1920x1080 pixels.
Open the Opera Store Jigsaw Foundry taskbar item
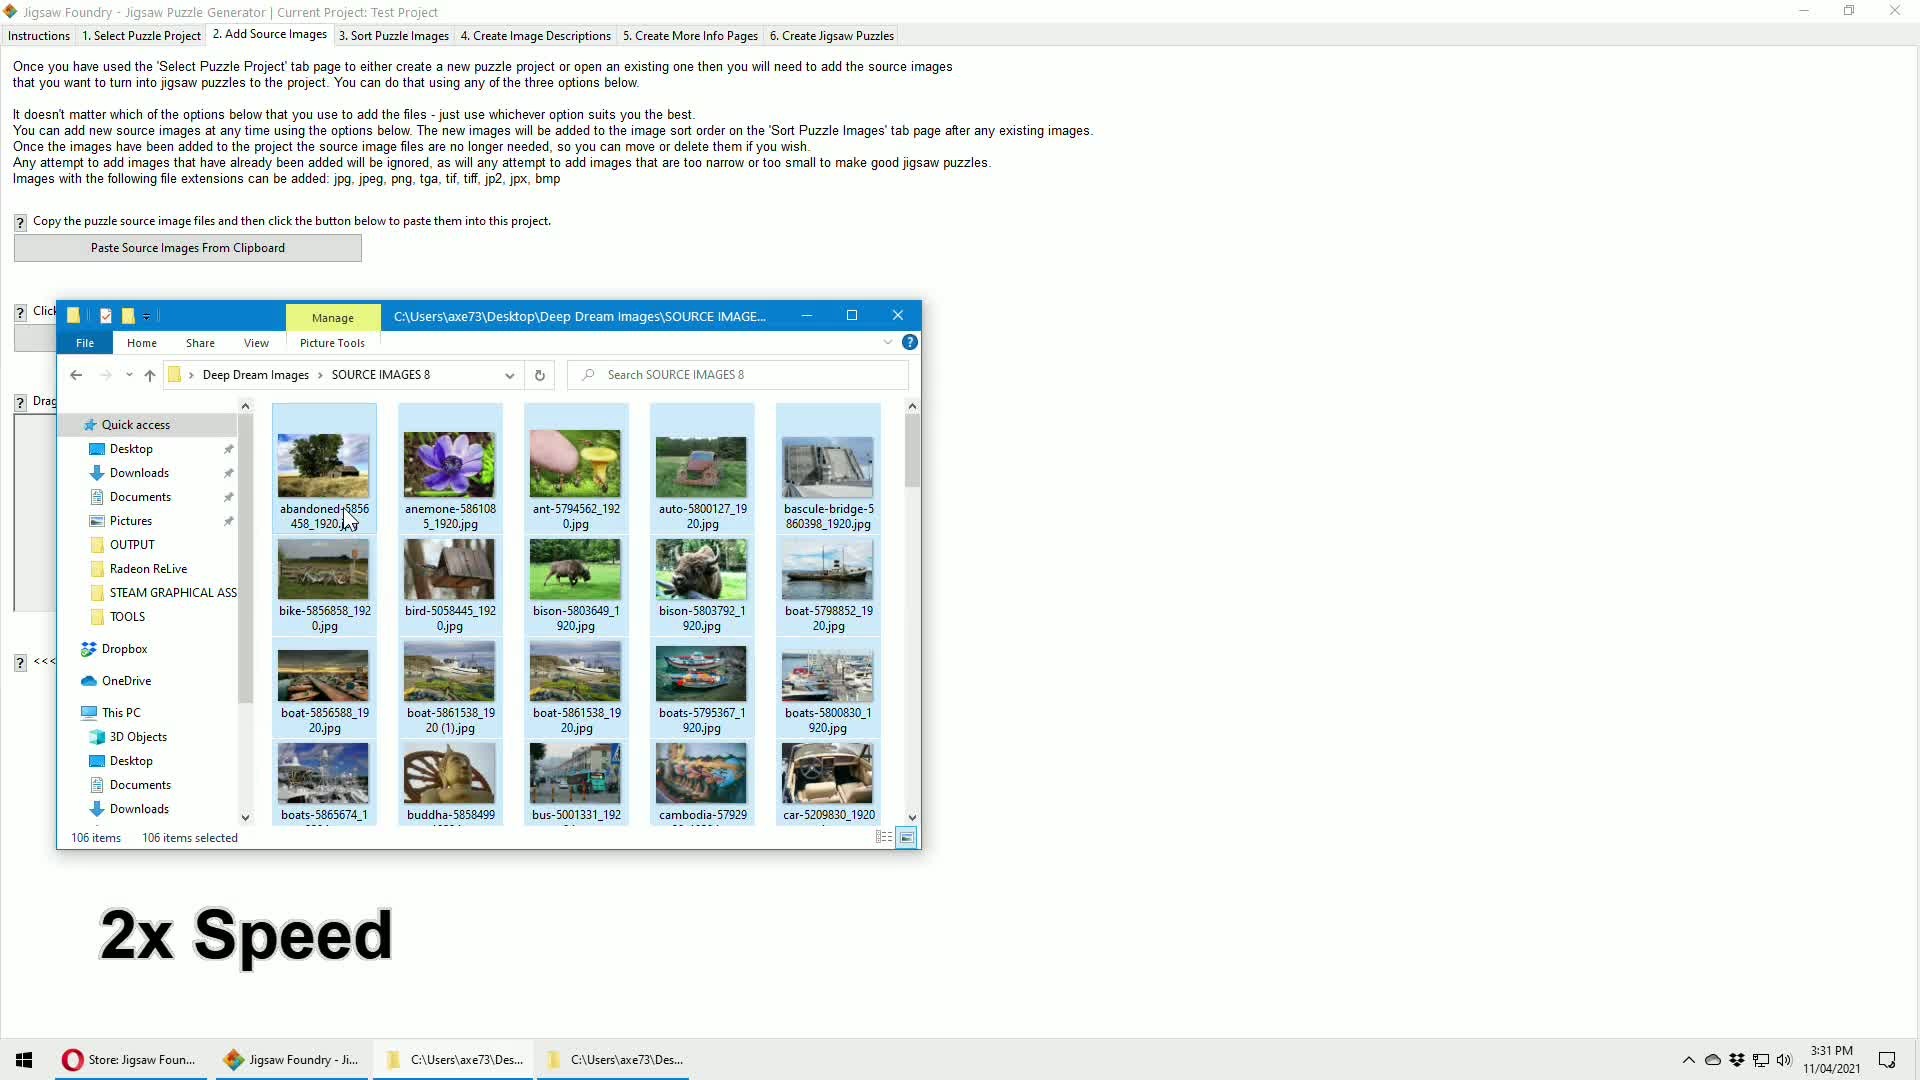pyautogui.click(x=130, y=1060)
